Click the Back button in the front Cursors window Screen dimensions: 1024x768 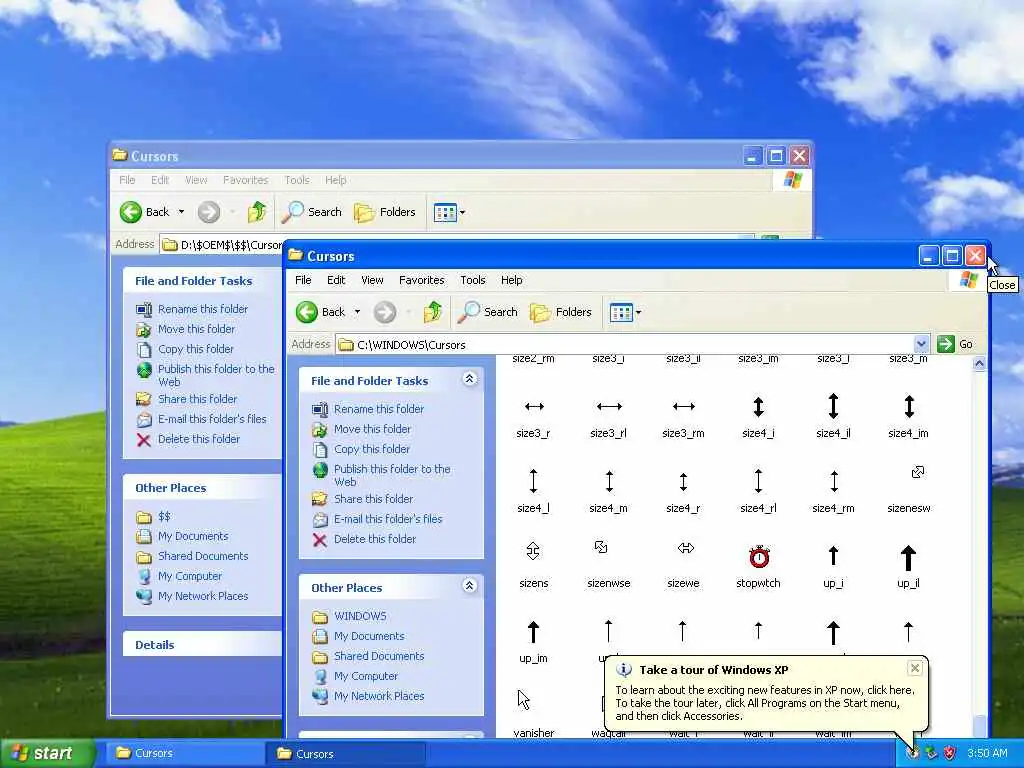click(x=320, y=312)
